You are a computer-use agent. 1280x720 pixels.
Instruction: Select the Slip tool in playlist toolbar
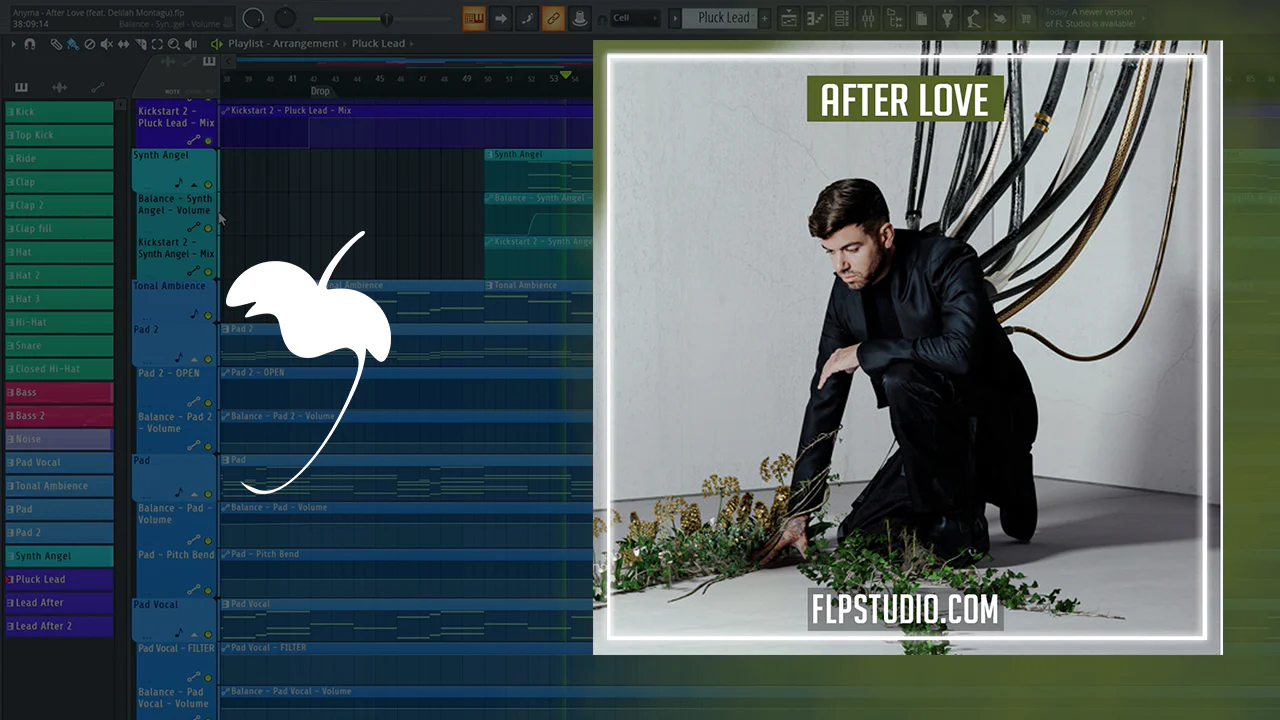(x=123, y=44)
